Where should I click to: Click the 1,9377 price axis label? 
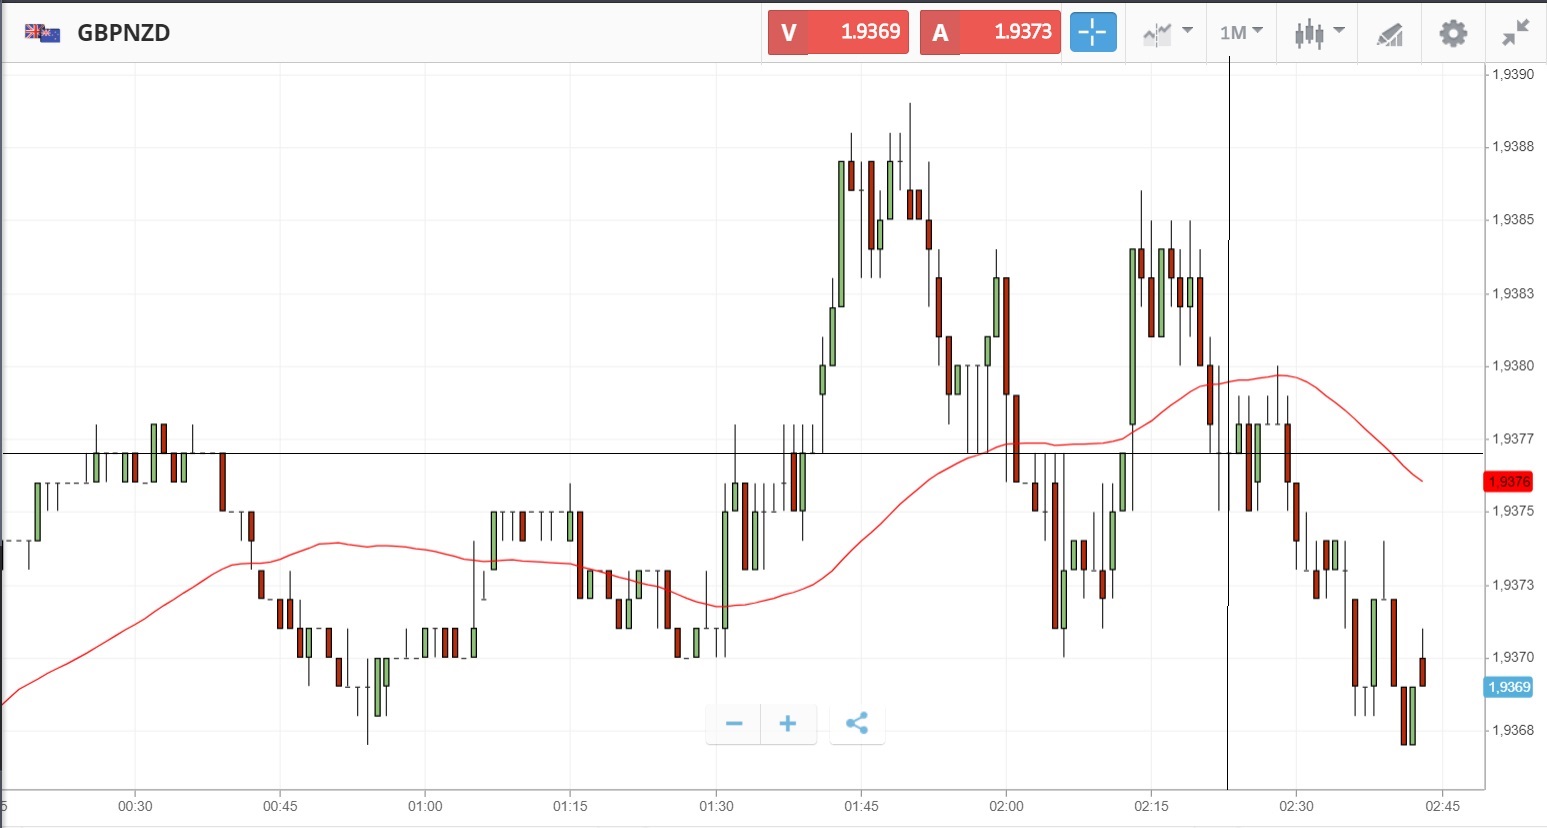1512,439
